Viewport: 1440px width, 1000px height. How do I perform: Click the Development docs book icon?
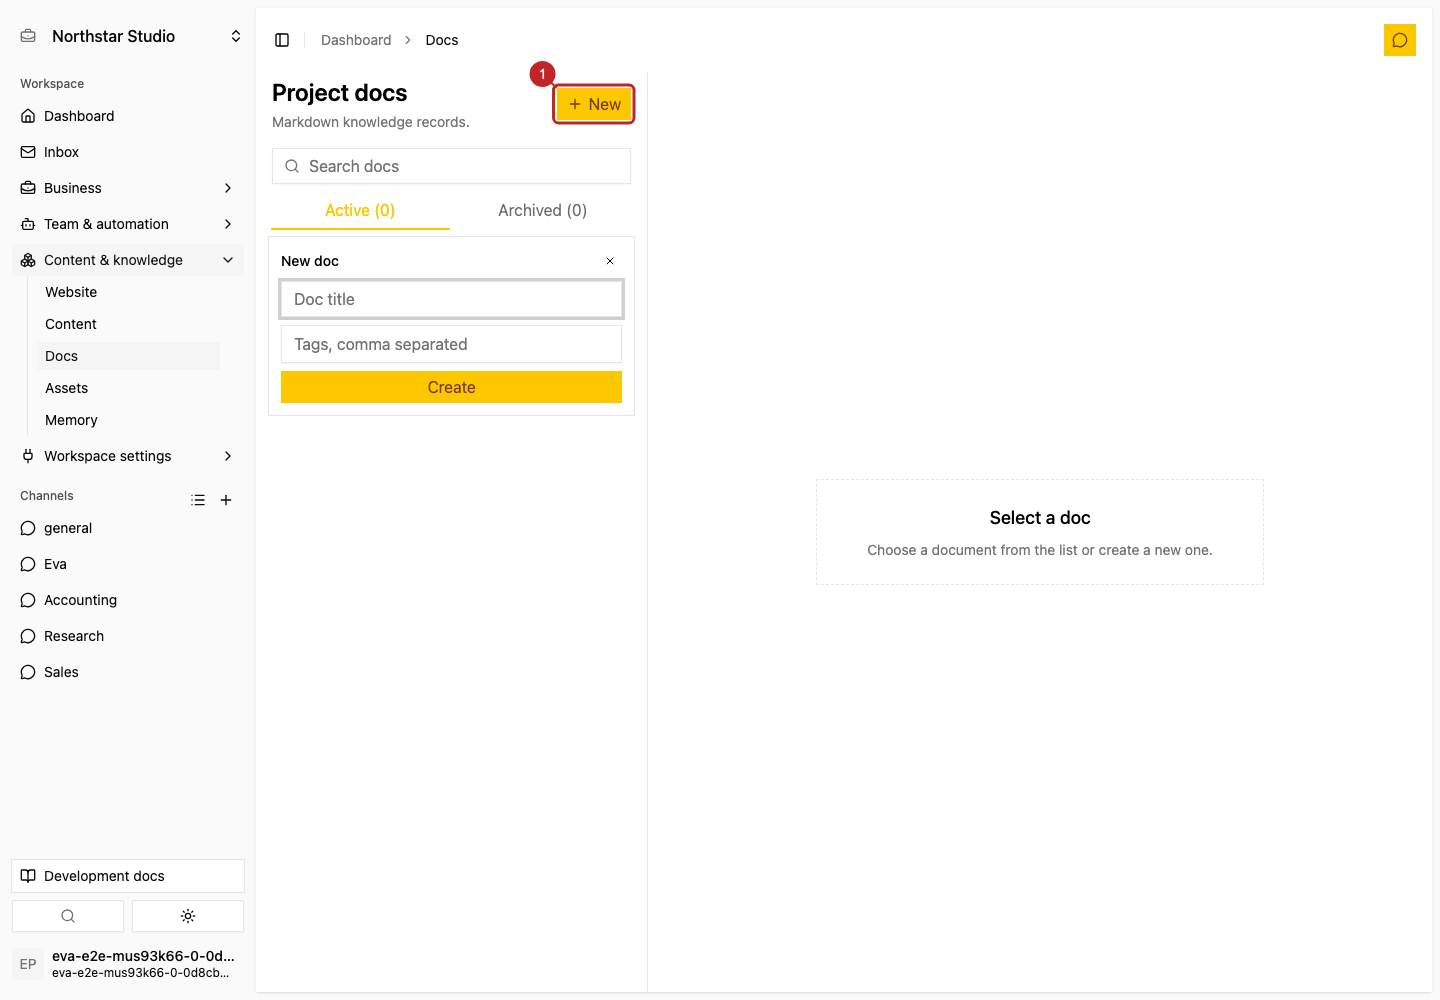28,876
